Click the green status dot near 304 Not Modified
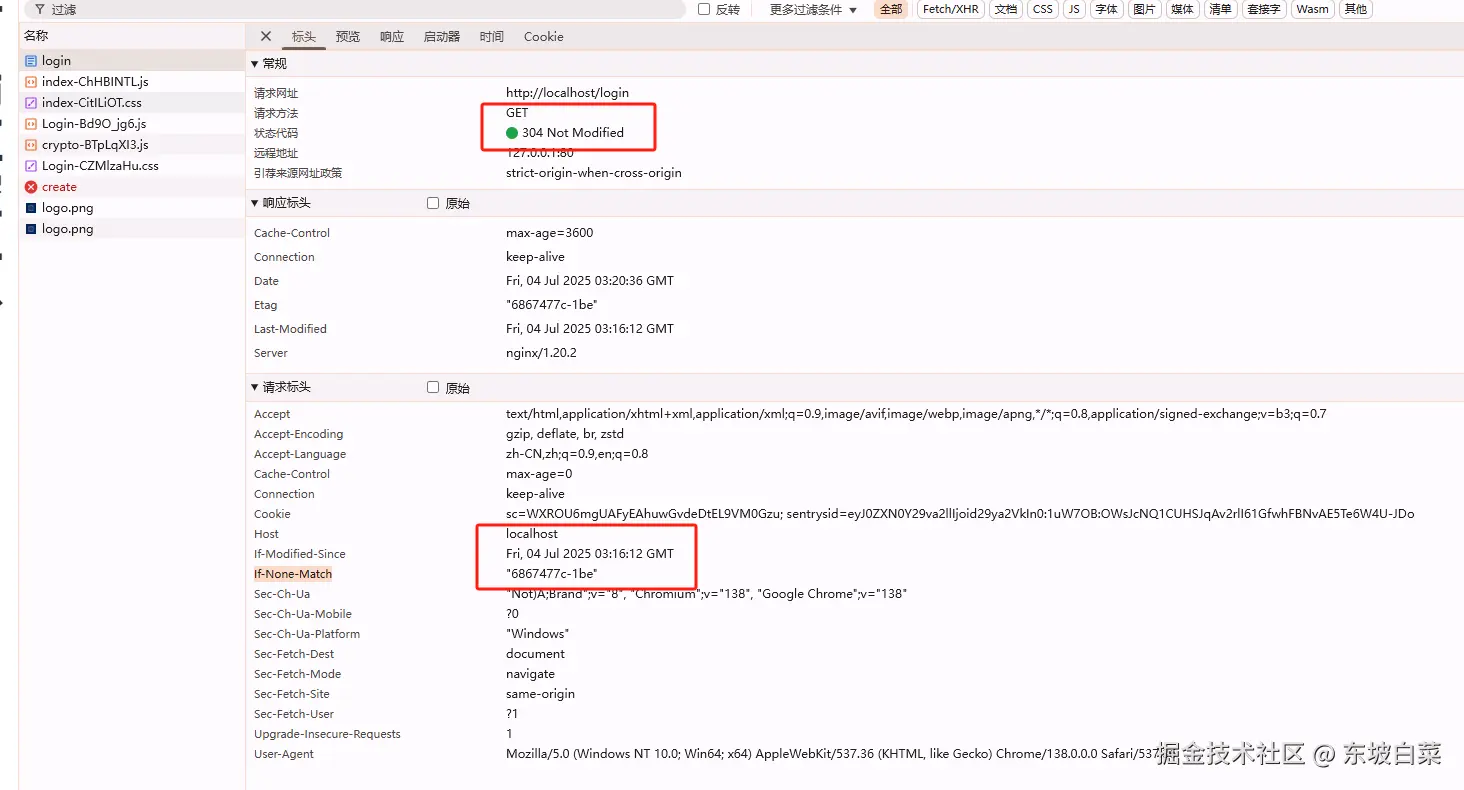Viewport: 1464px width, 790px height. 512,133
